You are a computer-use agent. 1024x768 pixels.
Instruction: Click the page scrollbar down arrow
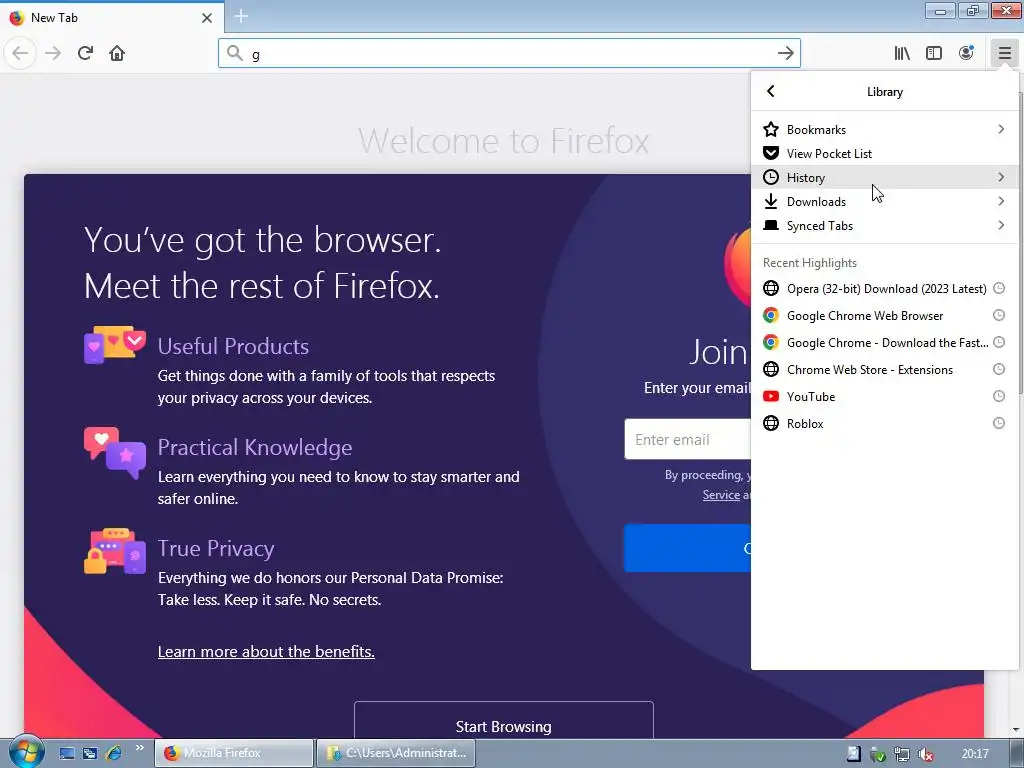coord(1015,729)
